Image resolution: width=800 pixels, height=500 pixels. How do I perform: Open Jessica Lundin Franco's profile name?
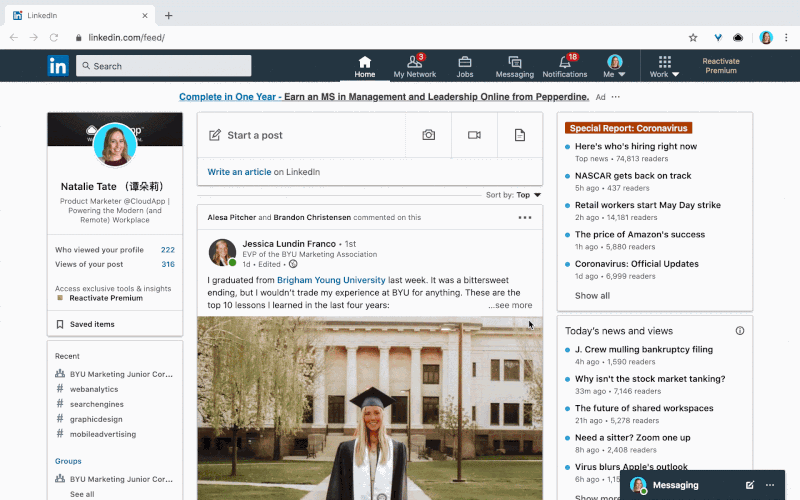pyautogui.click(x=289, y=244)
